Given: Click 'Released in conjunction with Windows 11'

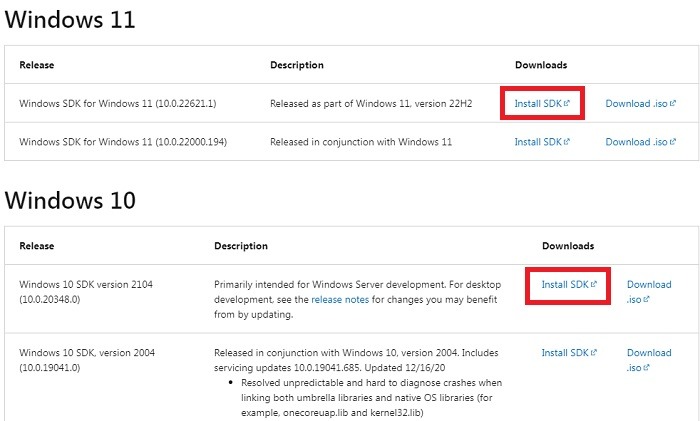Looking at the screenshot, I should [361, 142].
